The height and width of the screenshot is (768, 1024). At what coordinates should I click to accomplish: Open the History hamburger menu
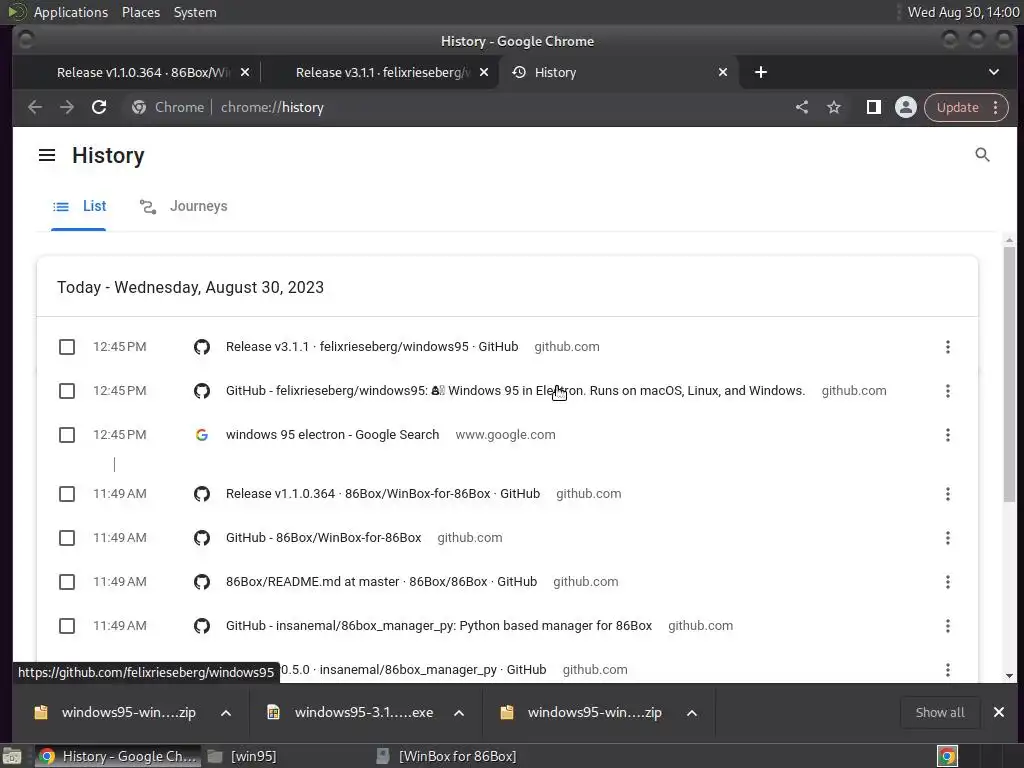(46, 155)
